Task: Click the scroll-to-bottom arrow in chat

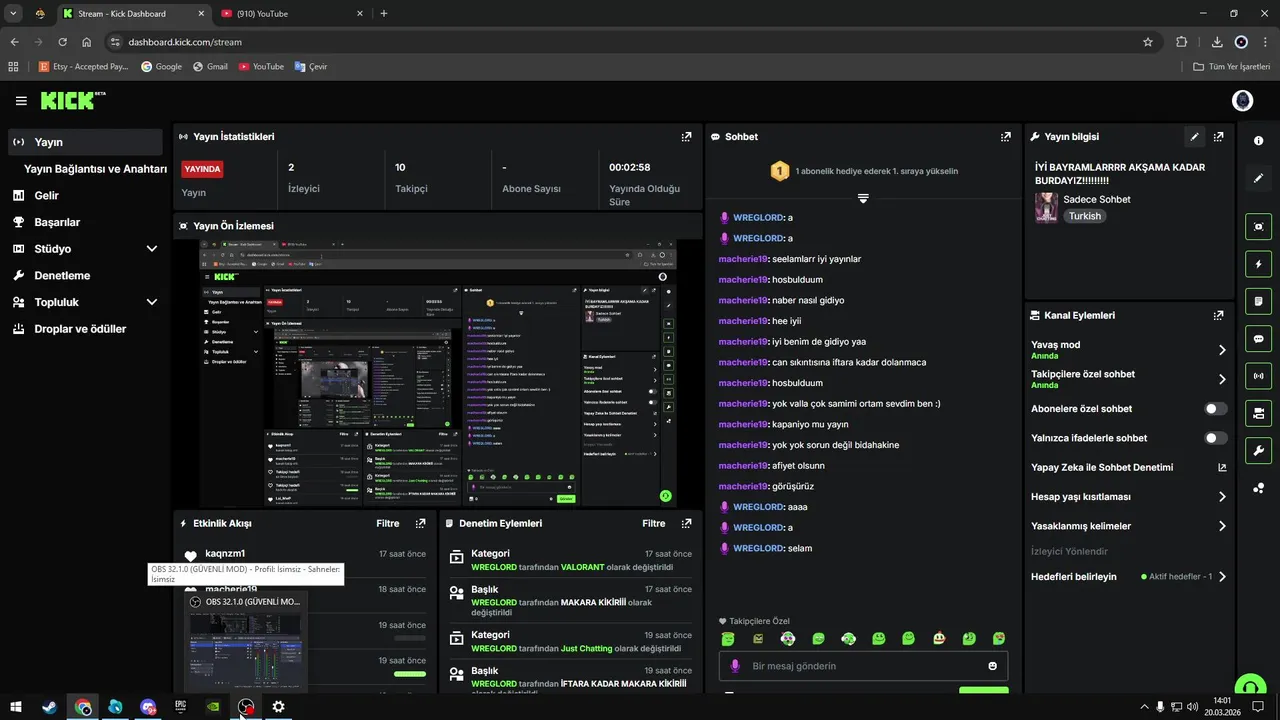Action: [863, 198]
